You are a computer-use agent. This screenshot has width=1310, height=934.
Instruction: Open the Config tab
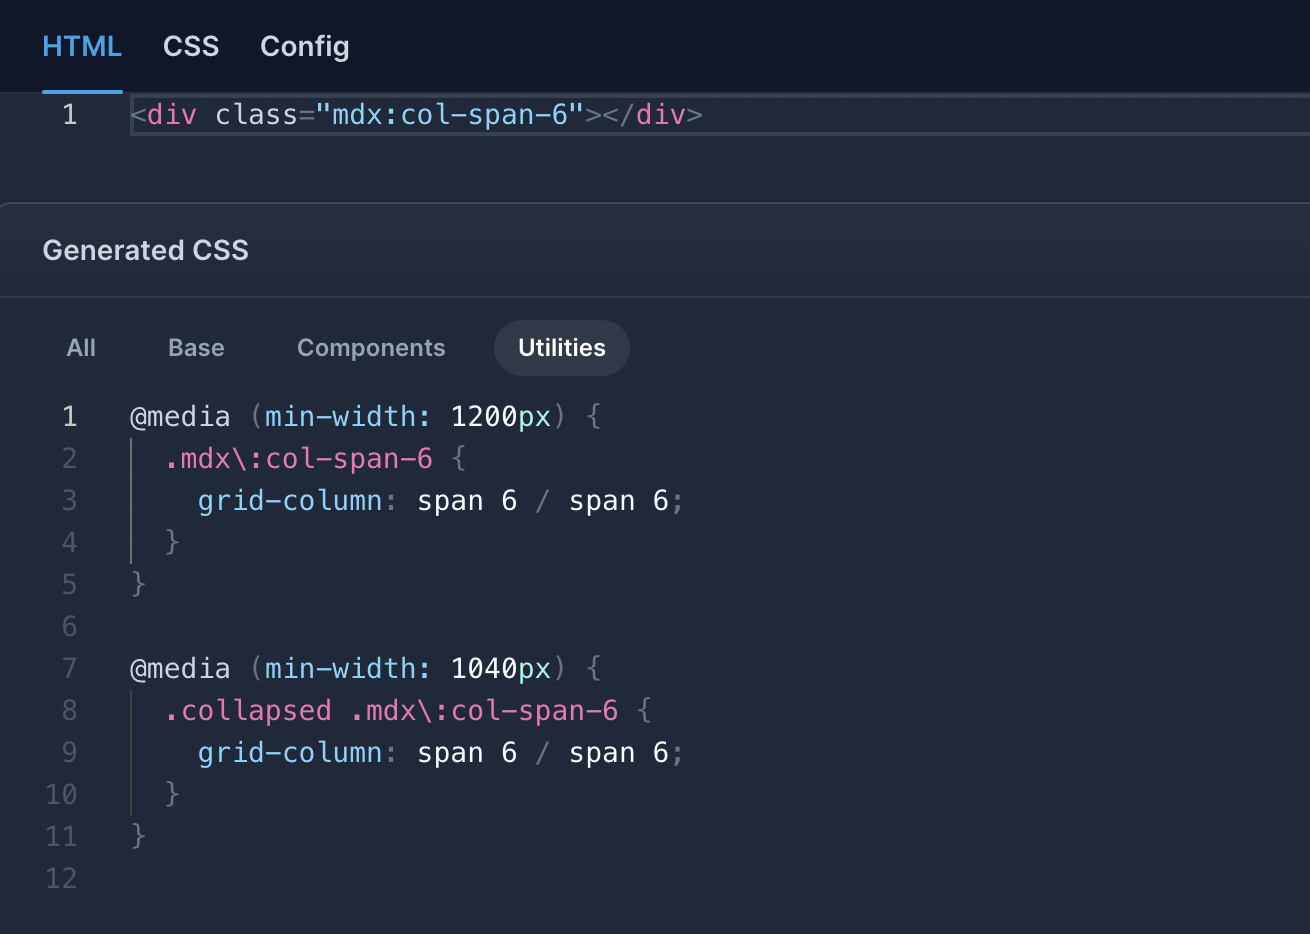(304, 46)
